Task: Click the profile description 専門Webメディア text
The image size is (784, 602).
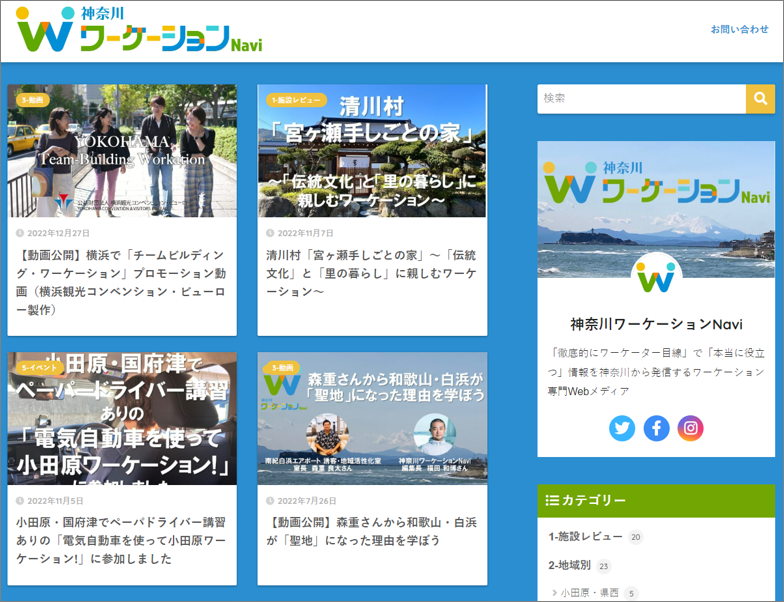Action: pos(588,391)
